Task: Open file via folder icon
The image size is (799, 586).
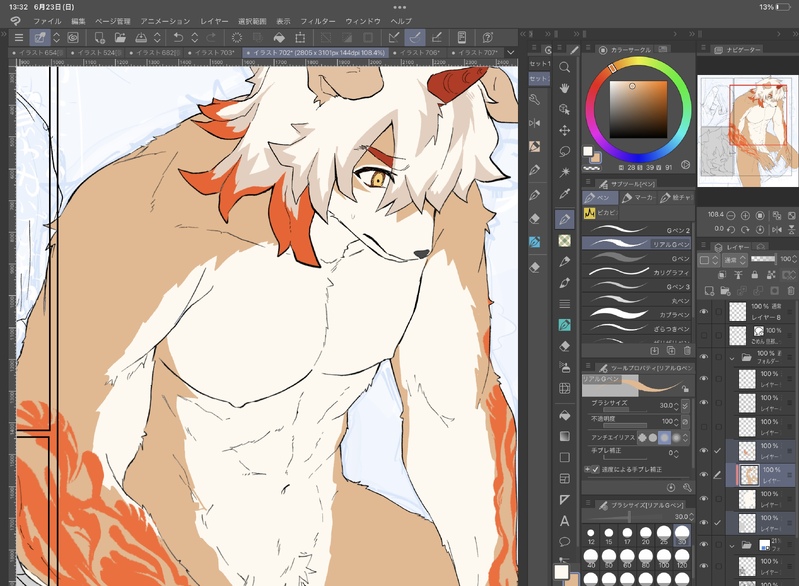Action: click(120, 38)
